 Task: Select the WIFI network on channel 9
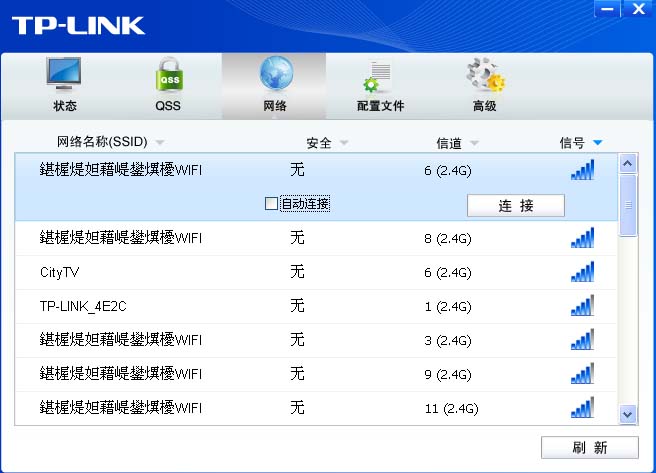[x=316, y=374]
